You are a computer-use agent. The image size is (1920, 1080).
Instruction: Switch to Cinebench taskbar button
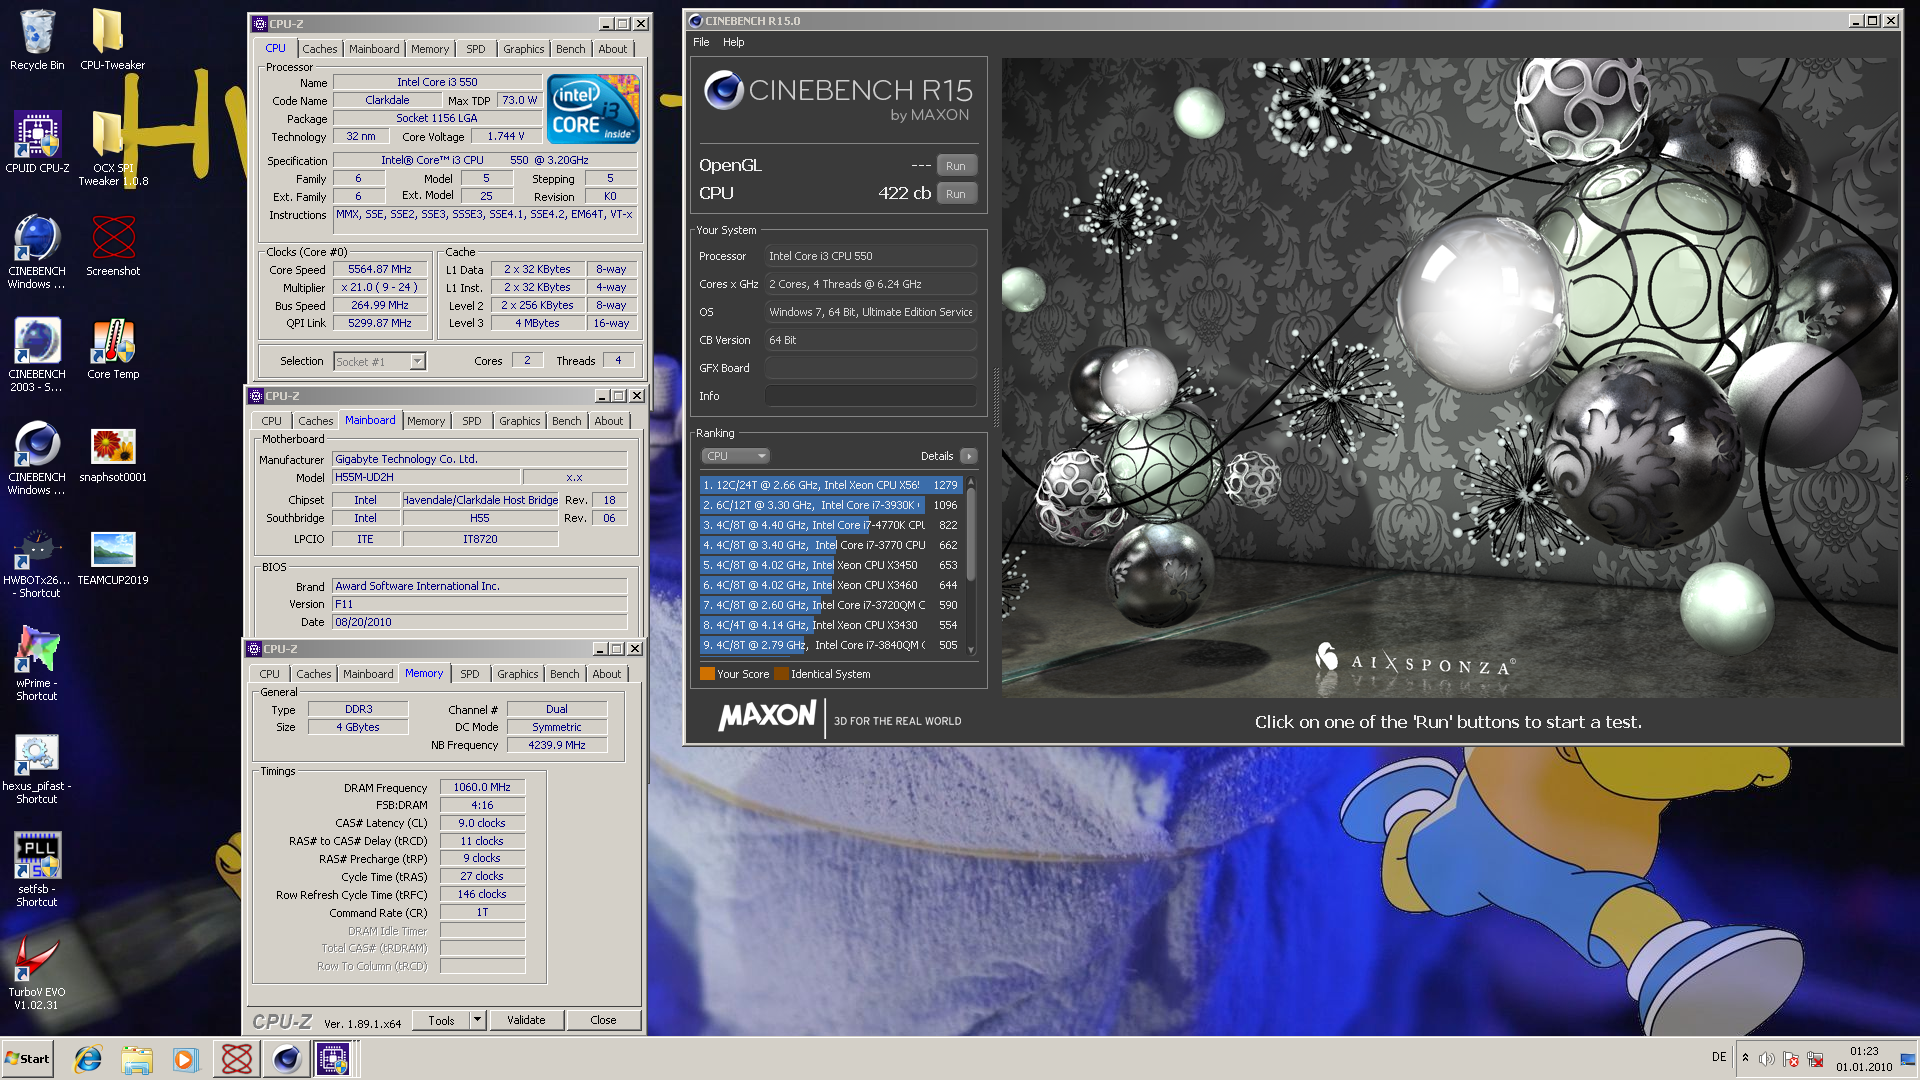coord(286,1059)
